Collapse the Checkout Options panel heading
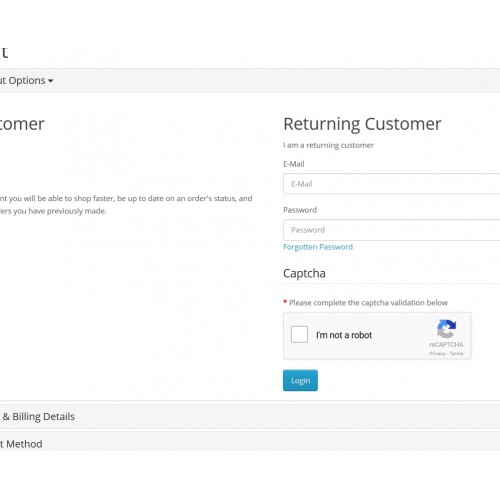 click(x=250, y=81)
